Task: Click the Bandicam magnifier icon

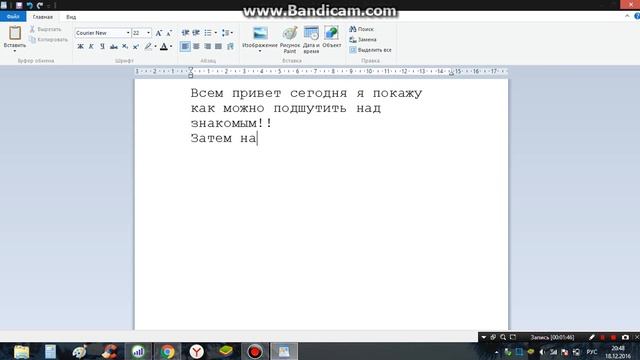Action: tap(503, 337)
